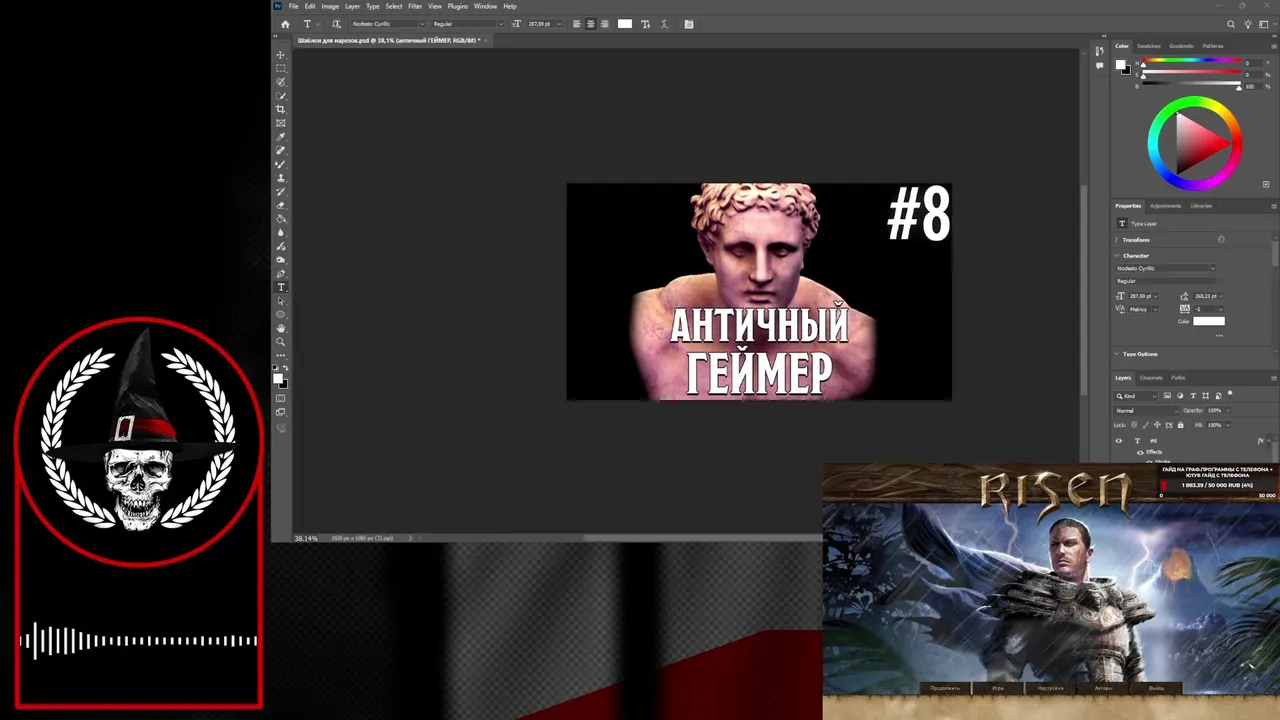
Task: Open more Character options ellipsis
Action: [x=1218, y=335]
